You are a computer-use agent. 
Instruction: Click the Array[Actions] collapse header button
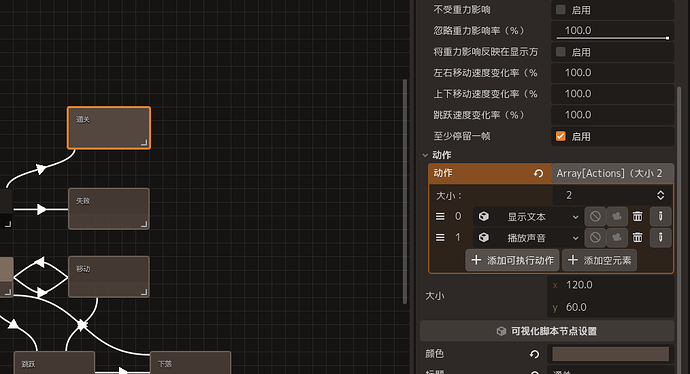[612, 173]
